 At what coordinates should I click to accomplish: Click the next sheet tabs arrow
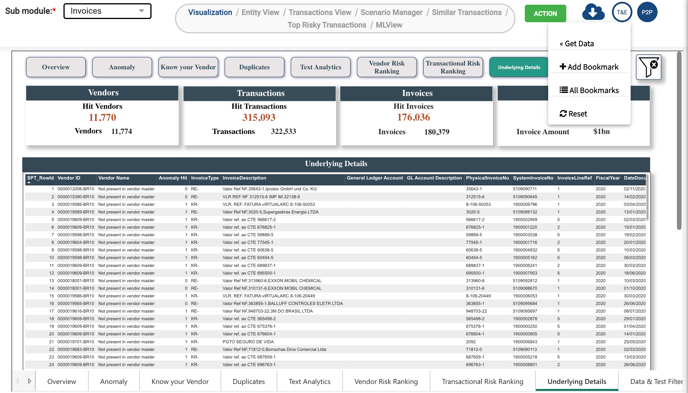pyautogui.click(x=29, y=381)
